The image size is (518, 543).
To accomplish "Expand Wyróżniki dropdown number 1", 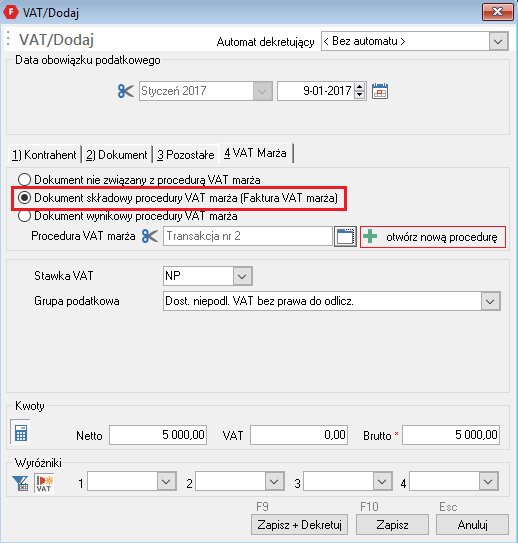I will pyautogui.click(x=166, y=482).
